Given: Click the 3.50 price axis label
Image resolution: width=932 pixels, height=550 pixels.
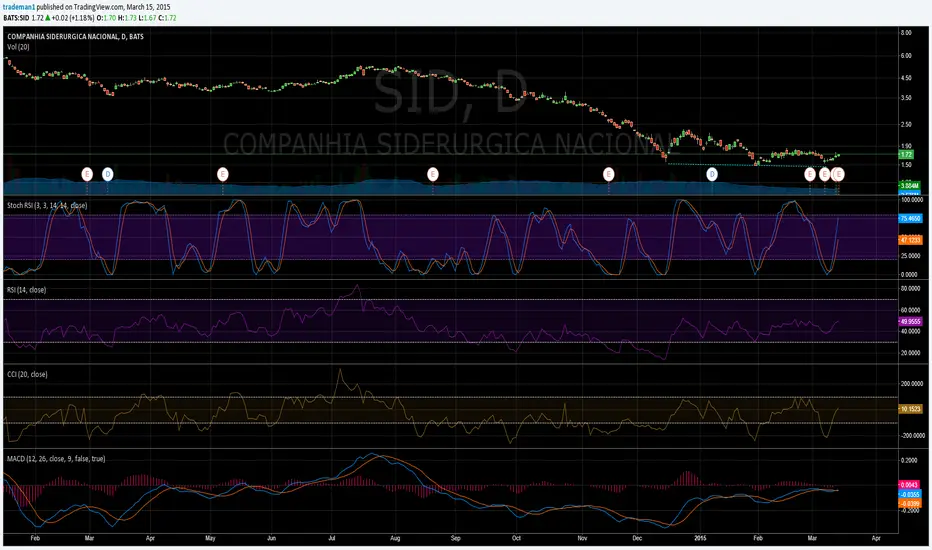Looking at the screenshot, I should pos(906,98).
